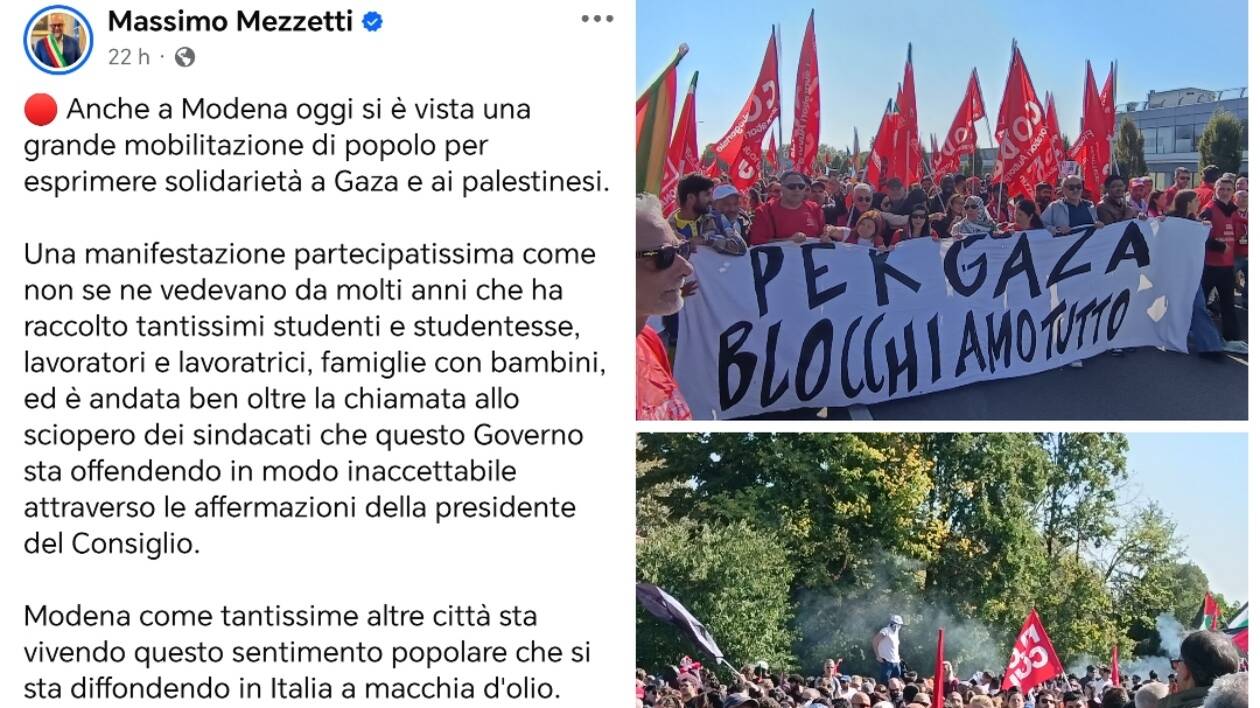
Task: Open the top photo with red flags
Action: [x=942, y=210]
